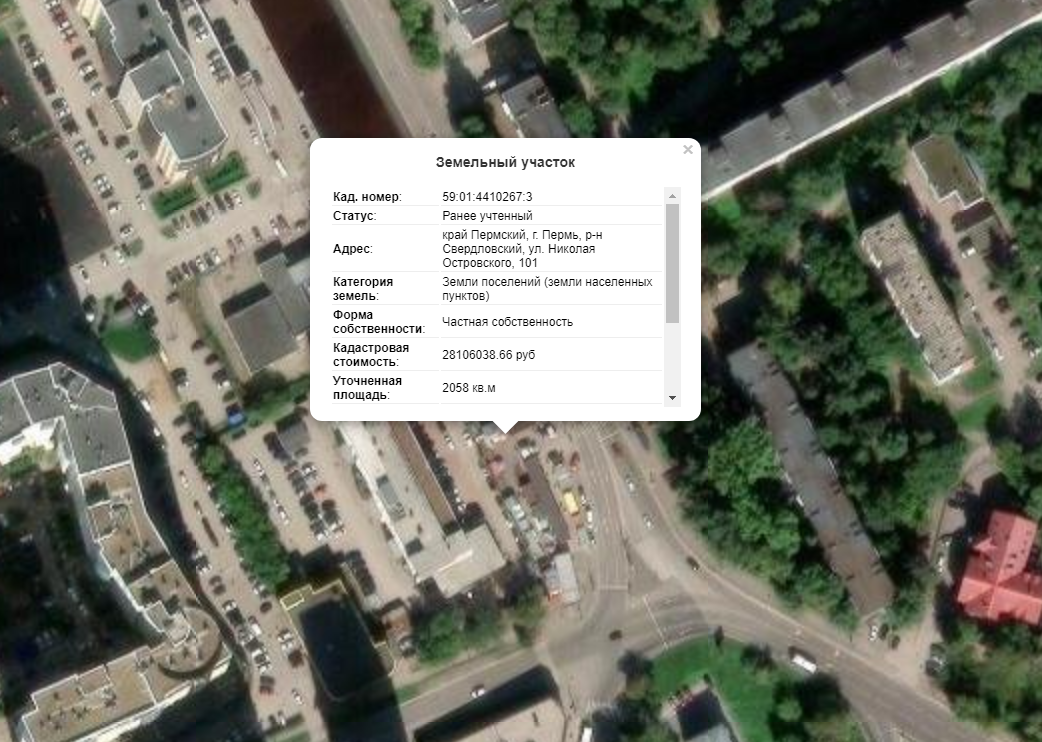Click the Уточненная площадь field label
Screen dimensions: 1042x742
click(368, 387)
